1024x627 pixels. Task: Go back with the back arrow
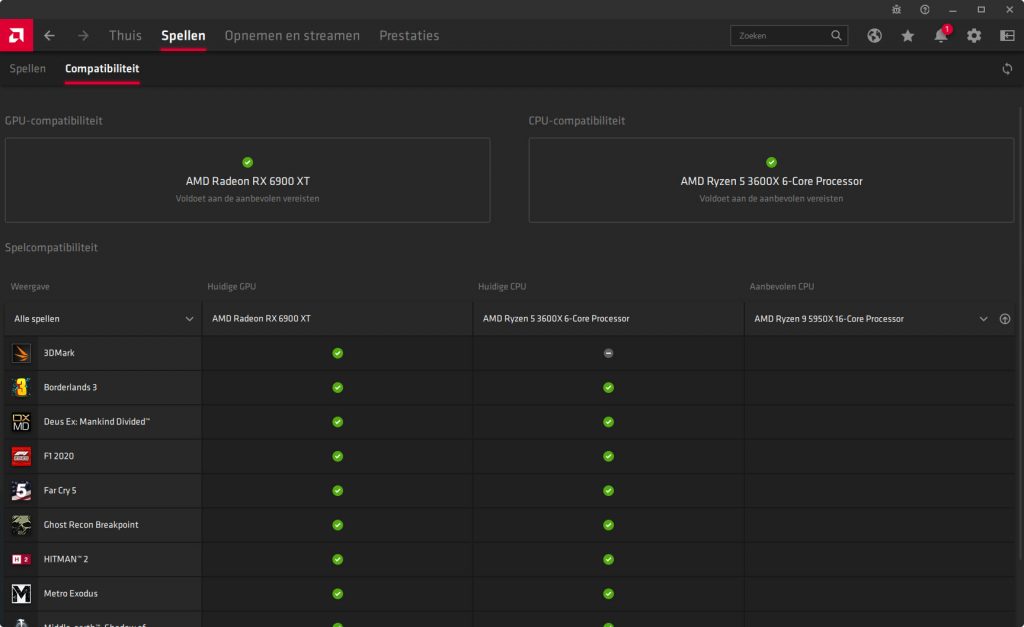click(x=49, y=36)
